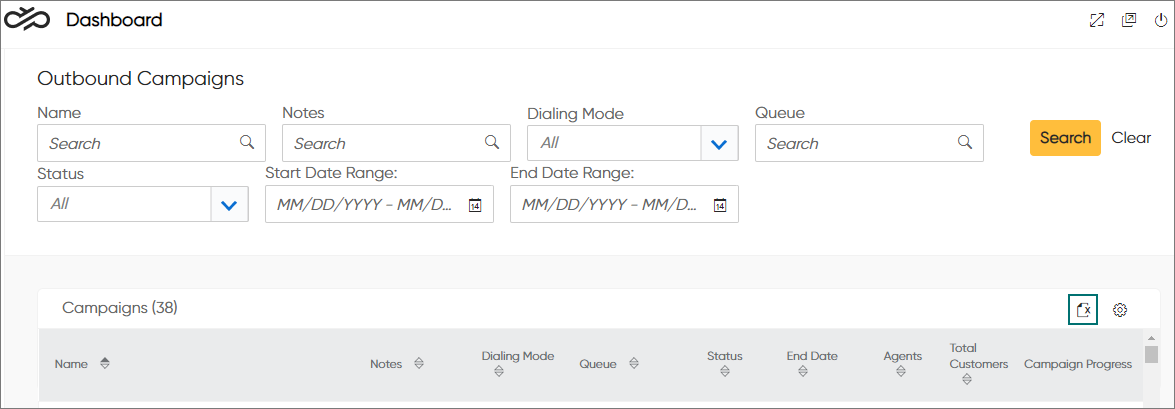Click the power logout icon

(1161, 20)
